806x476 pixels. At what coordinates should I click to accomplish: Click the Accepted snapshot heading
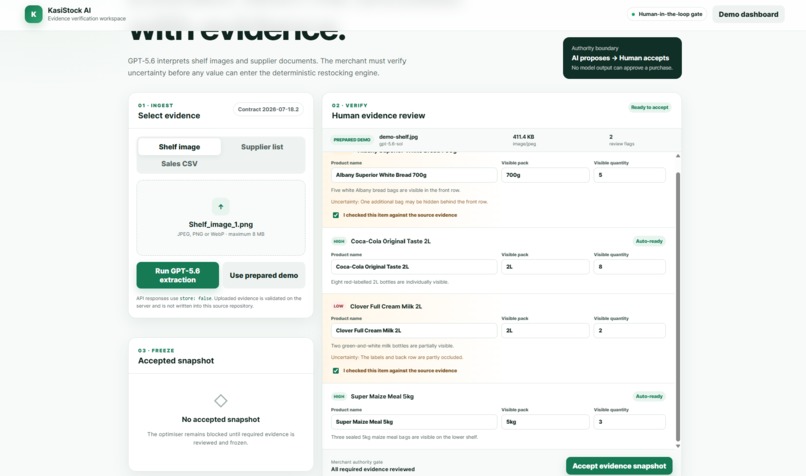click(x=176, y=360)
